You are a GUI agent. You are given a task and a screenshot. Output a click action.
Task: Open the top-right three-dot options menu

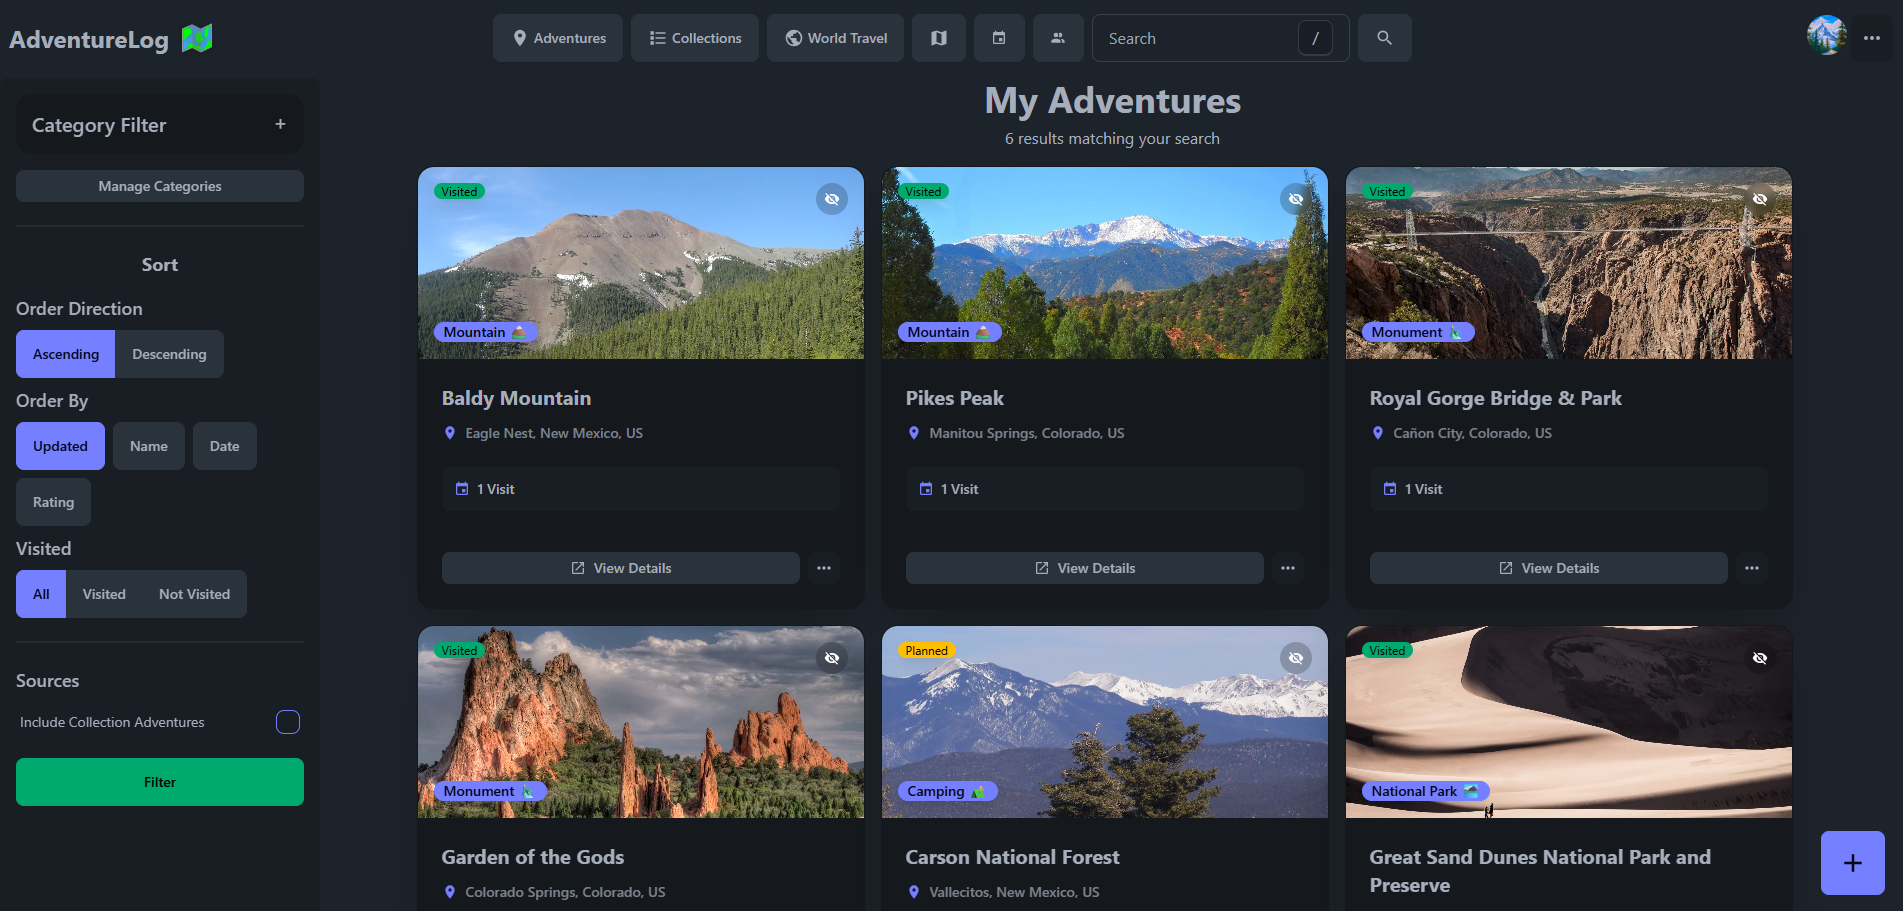pos(1872,38)
